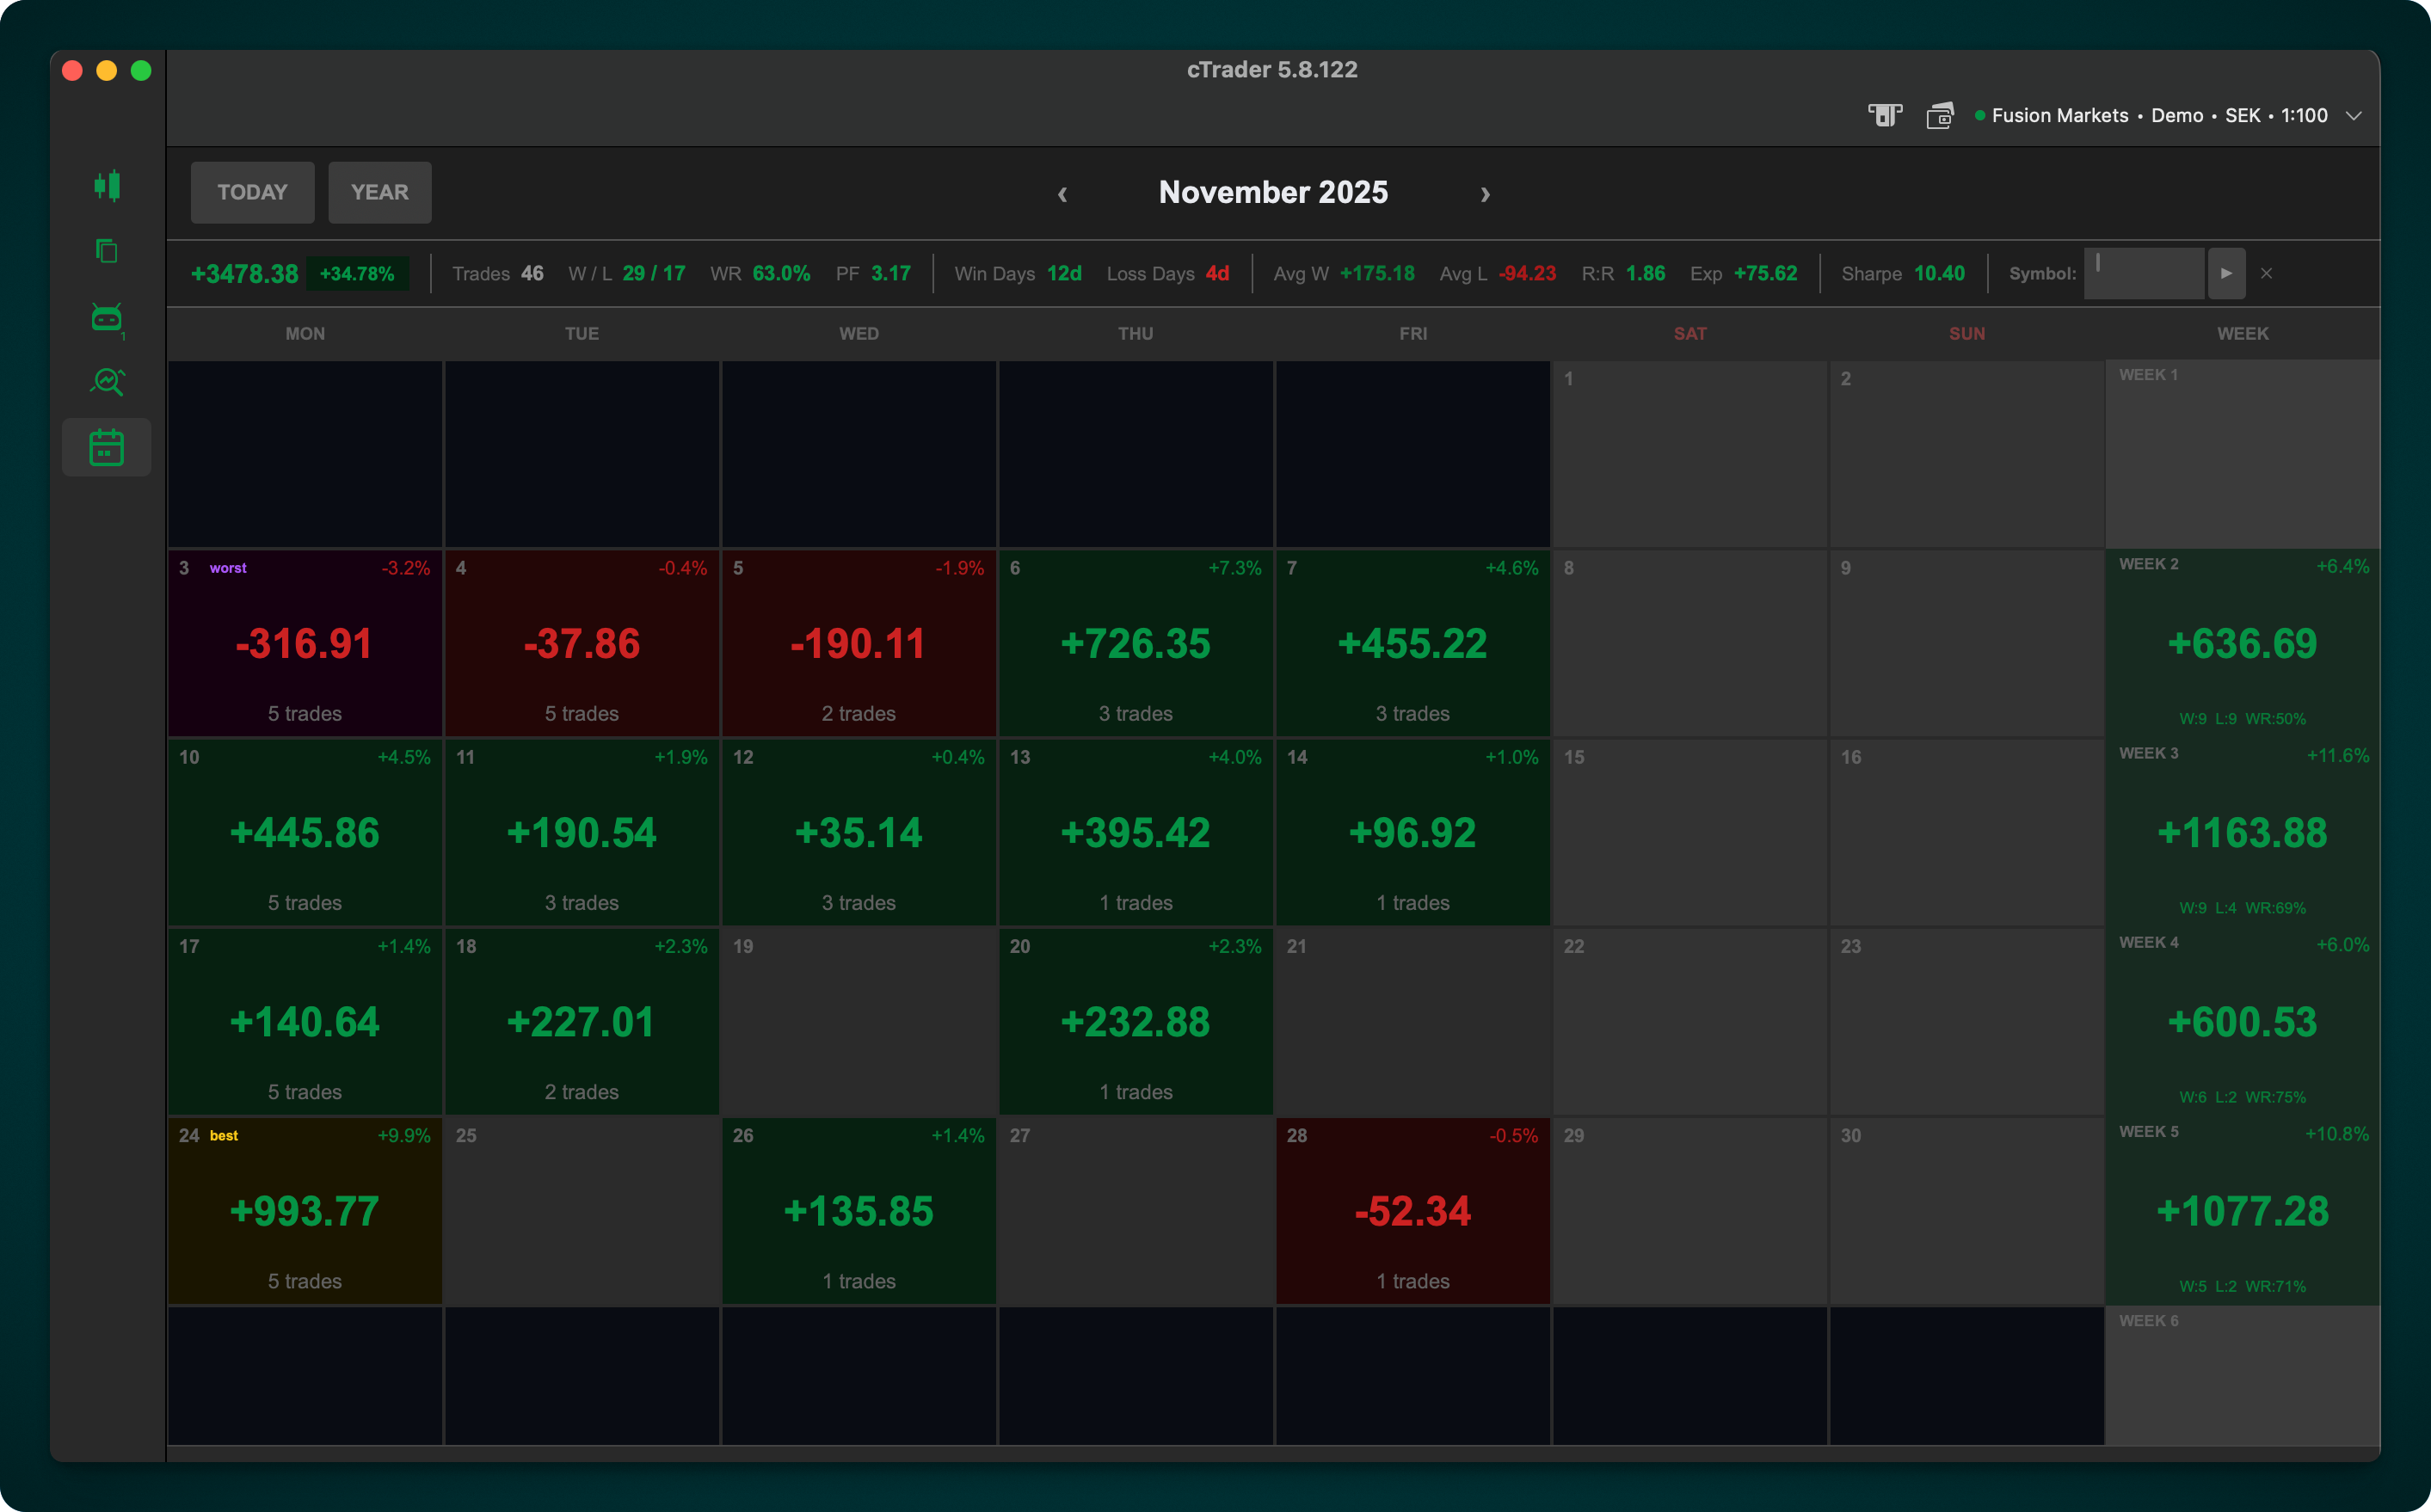2431x1512 pixels.
Task: Open the Withdraw wallet icon
Action: click(x=1940, y=115)
